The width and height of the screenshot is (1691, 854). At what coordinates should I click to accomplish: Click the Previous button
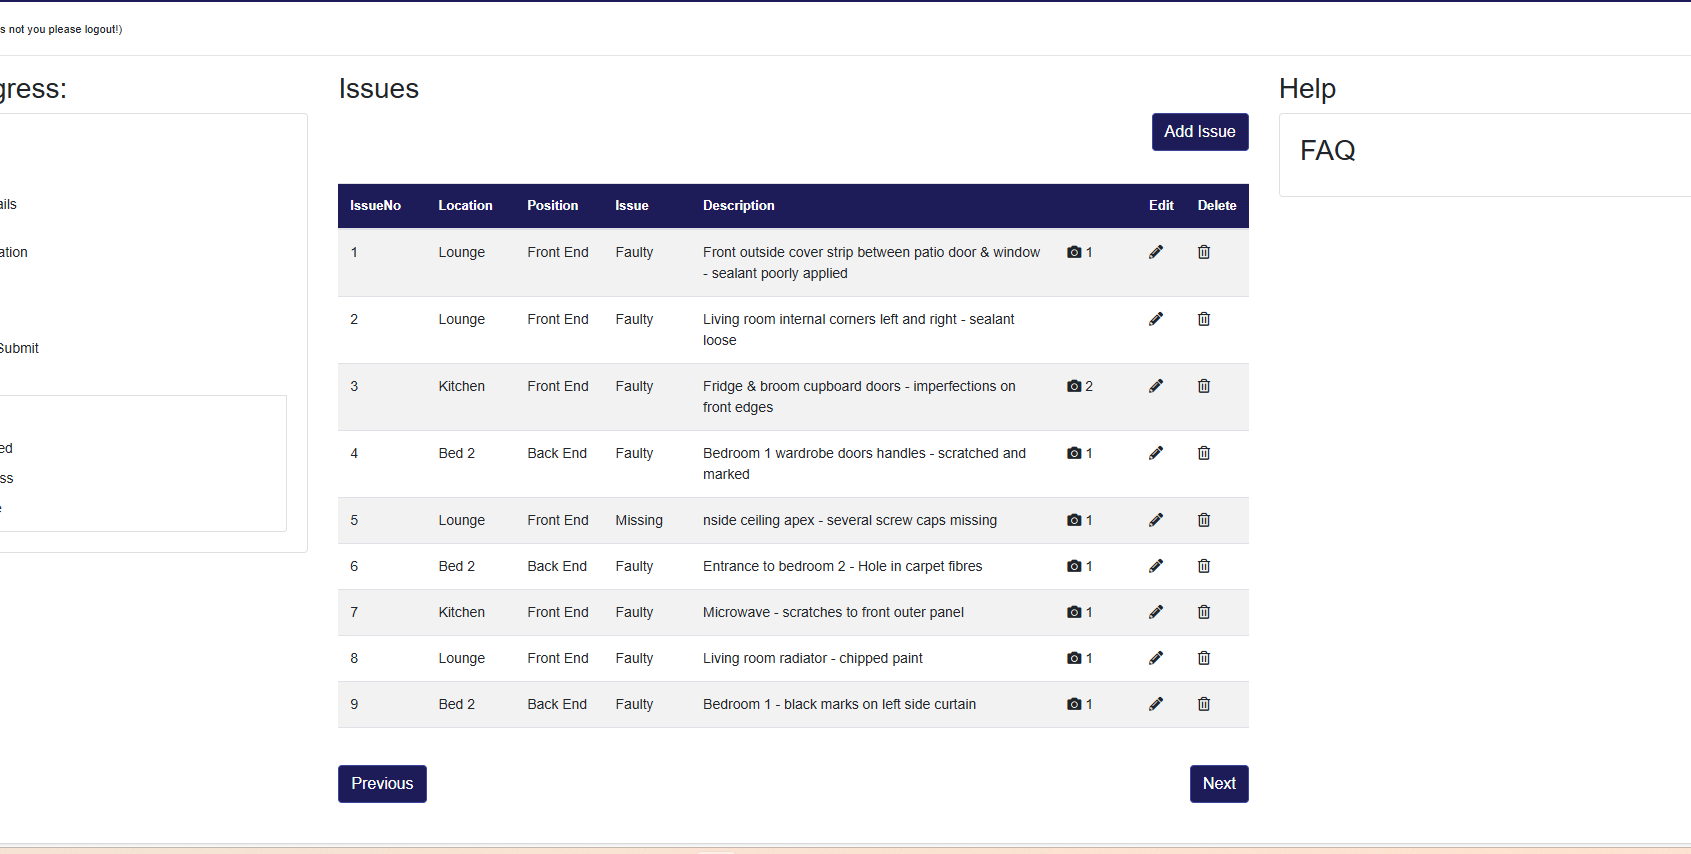tap(382, 784)
